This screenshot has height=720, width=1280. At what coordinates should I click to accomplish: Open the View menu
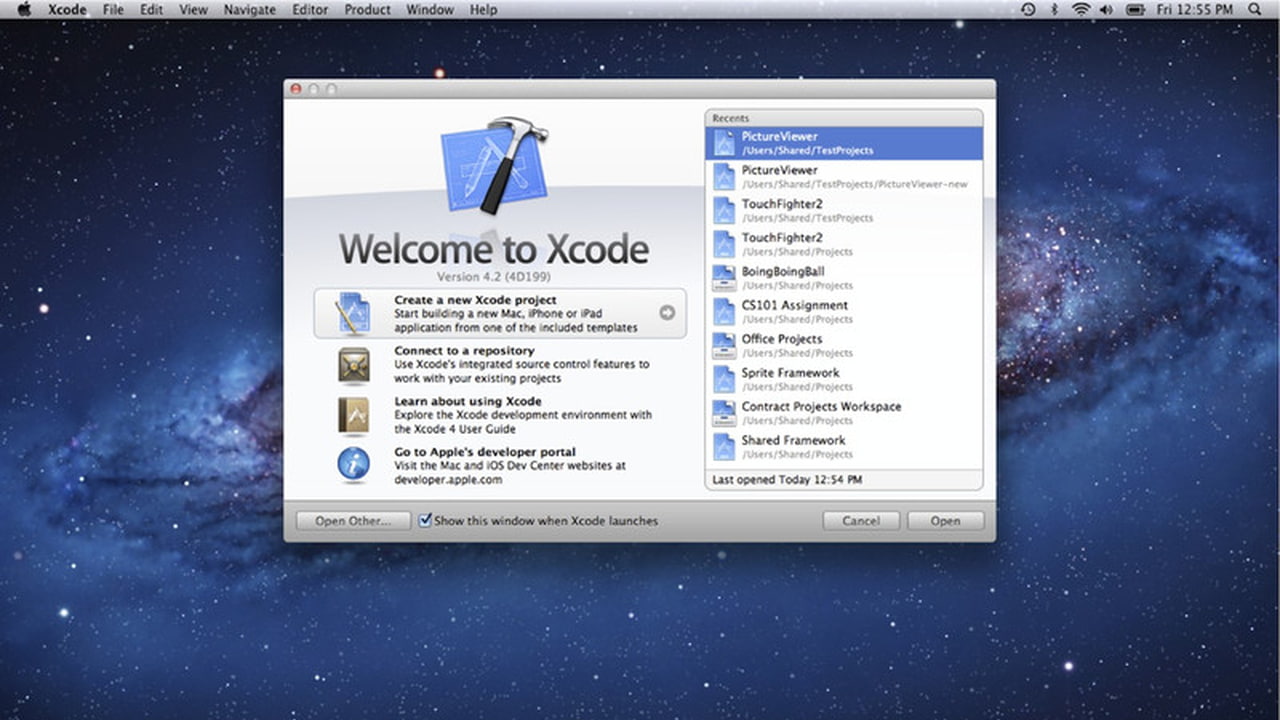[x=193, y=9]
